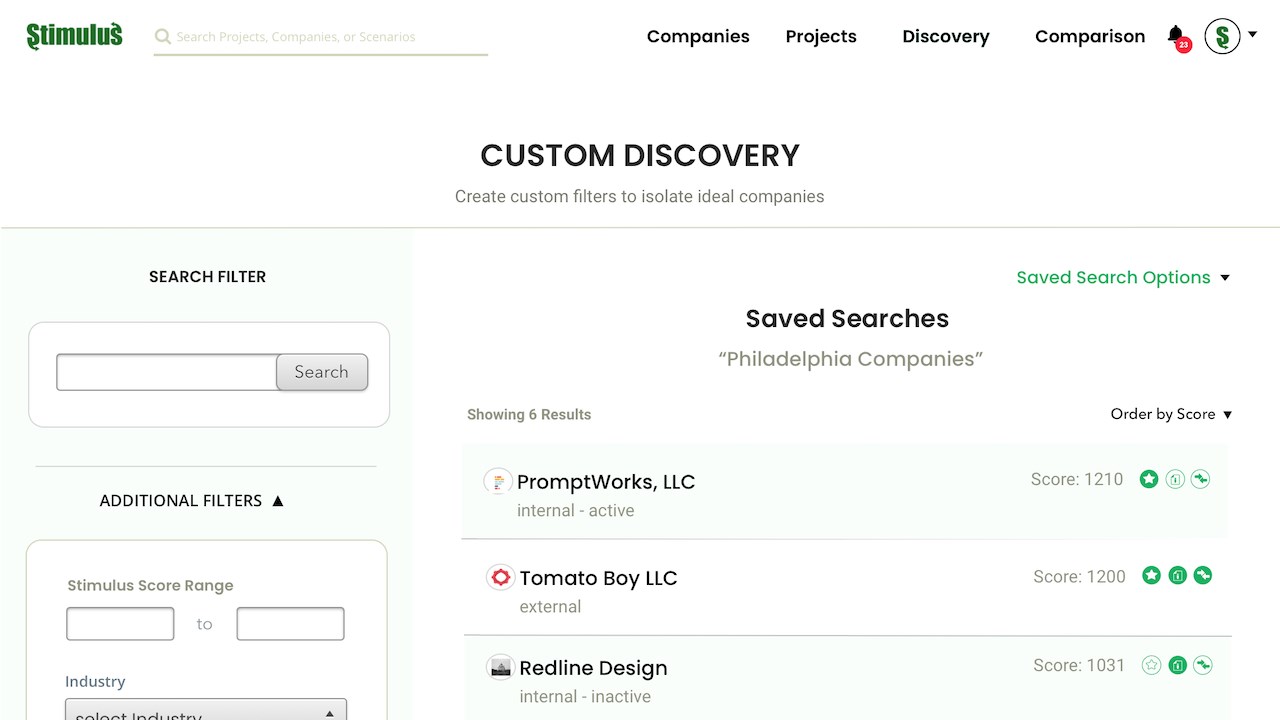Toggle the compare arrows for PromptWorks, LLC
Screen dimensions: 1280x720
[x=1200, y=479]
